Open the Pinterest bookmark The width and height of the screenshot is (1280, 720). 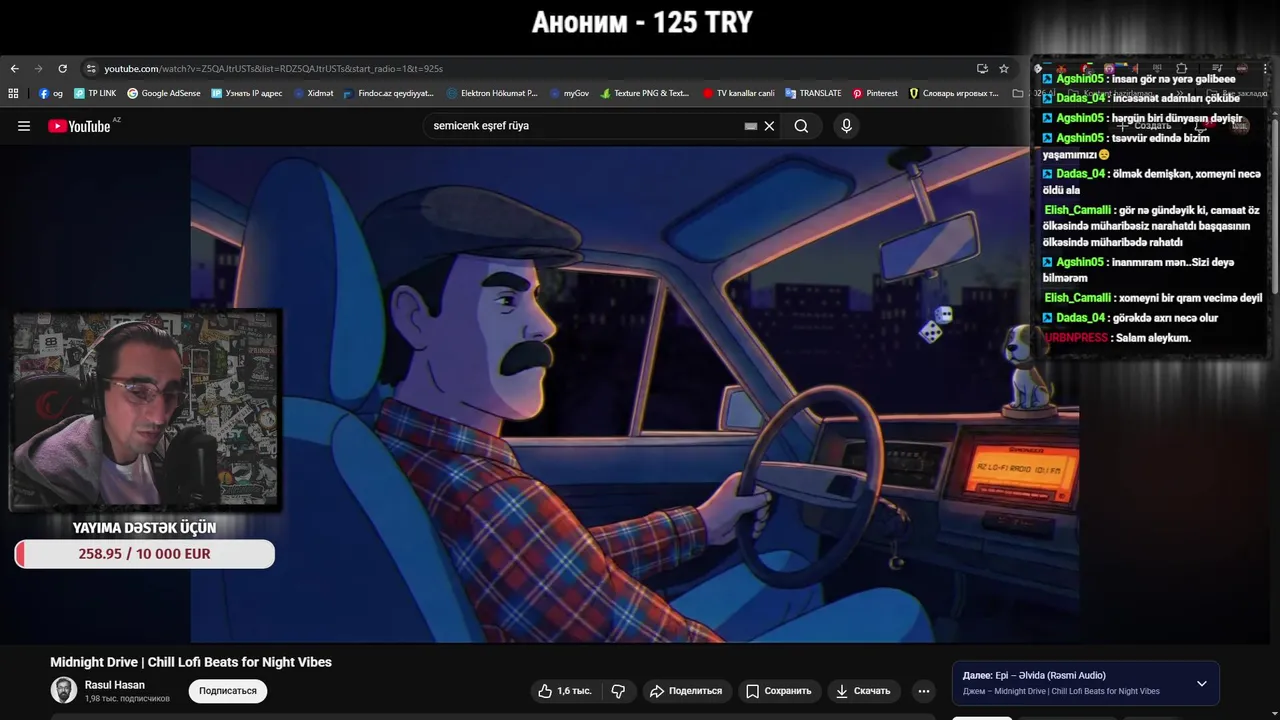[x=875, y=93]
